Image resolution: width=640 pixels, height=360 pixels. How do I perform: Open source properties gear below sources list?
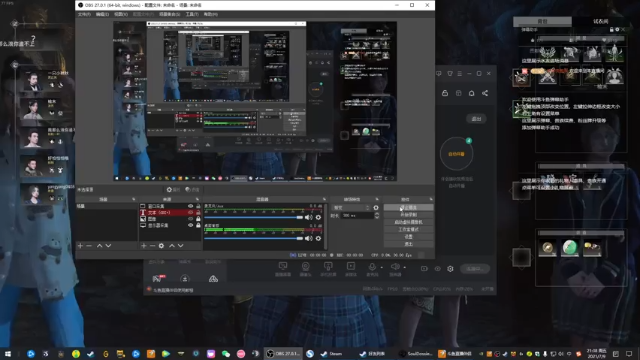coord(161,246)
